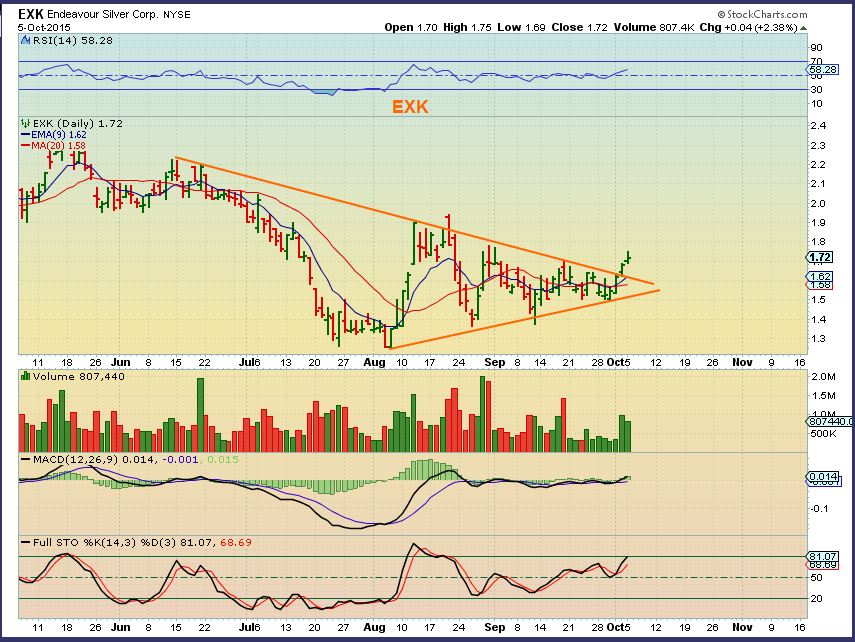Screen dimensions: 855x642
Task: Click the 0.014 MACD value tag on right
Action: point(823,476)
